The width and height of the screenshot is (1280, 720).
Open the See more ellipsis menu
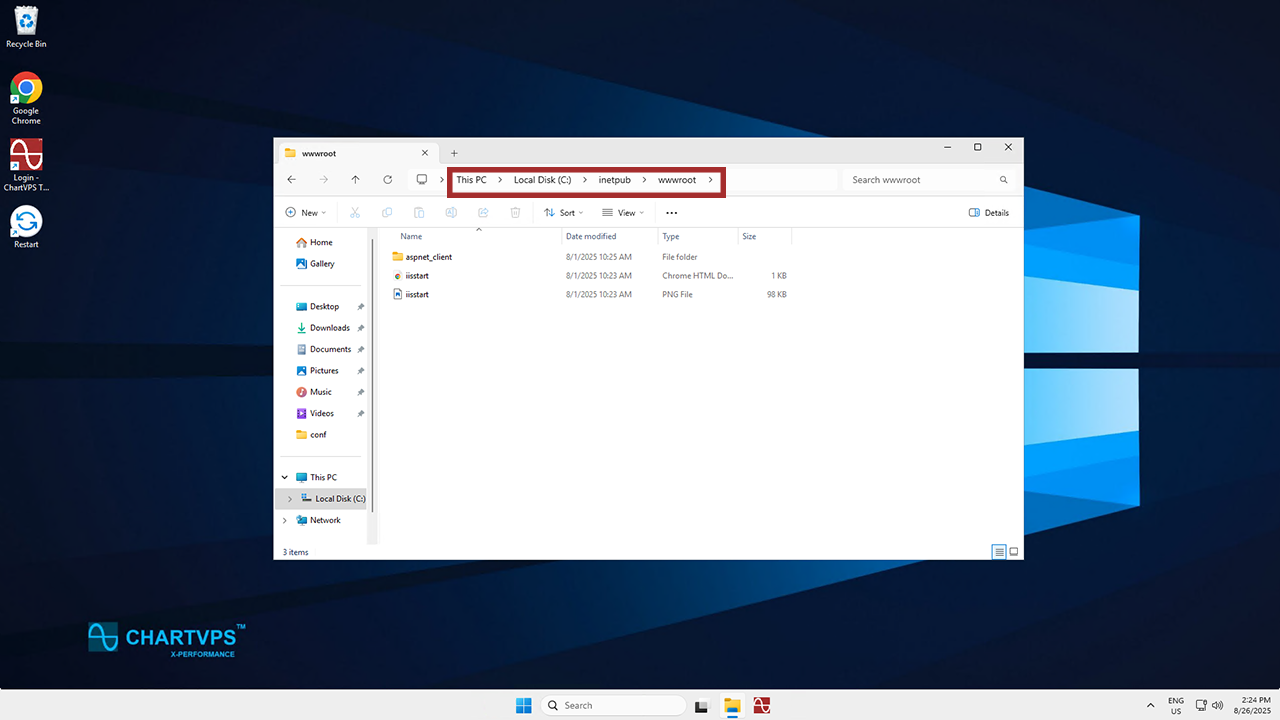coord(671,213)
